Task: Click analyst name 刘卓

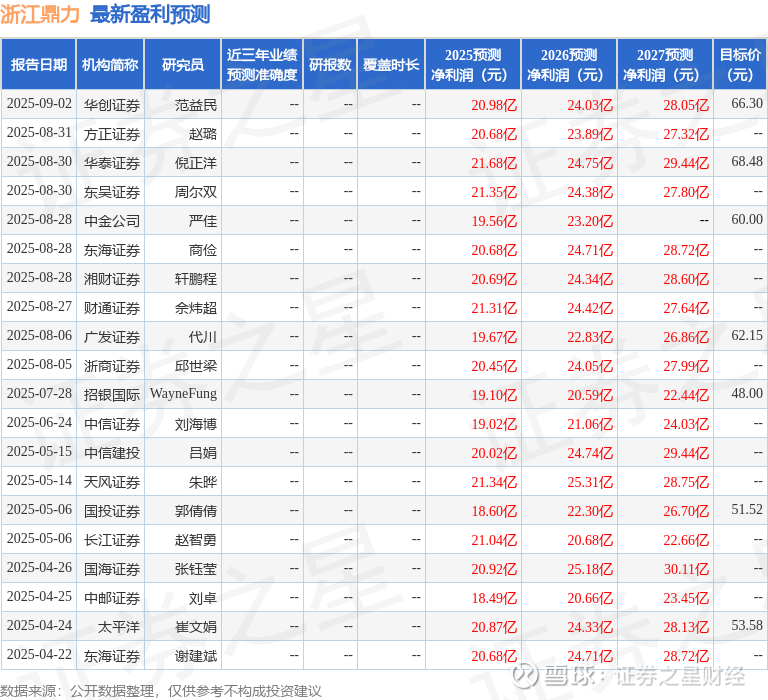Action: [x=203, y=598]
